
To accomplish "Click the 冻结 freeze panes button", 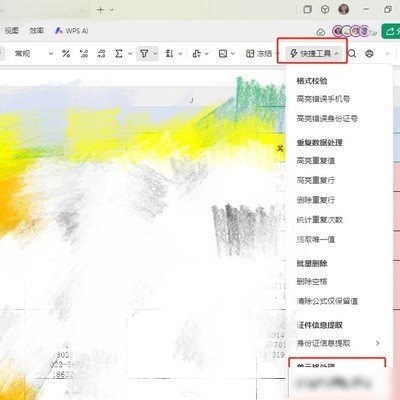I will pos(259,54).
